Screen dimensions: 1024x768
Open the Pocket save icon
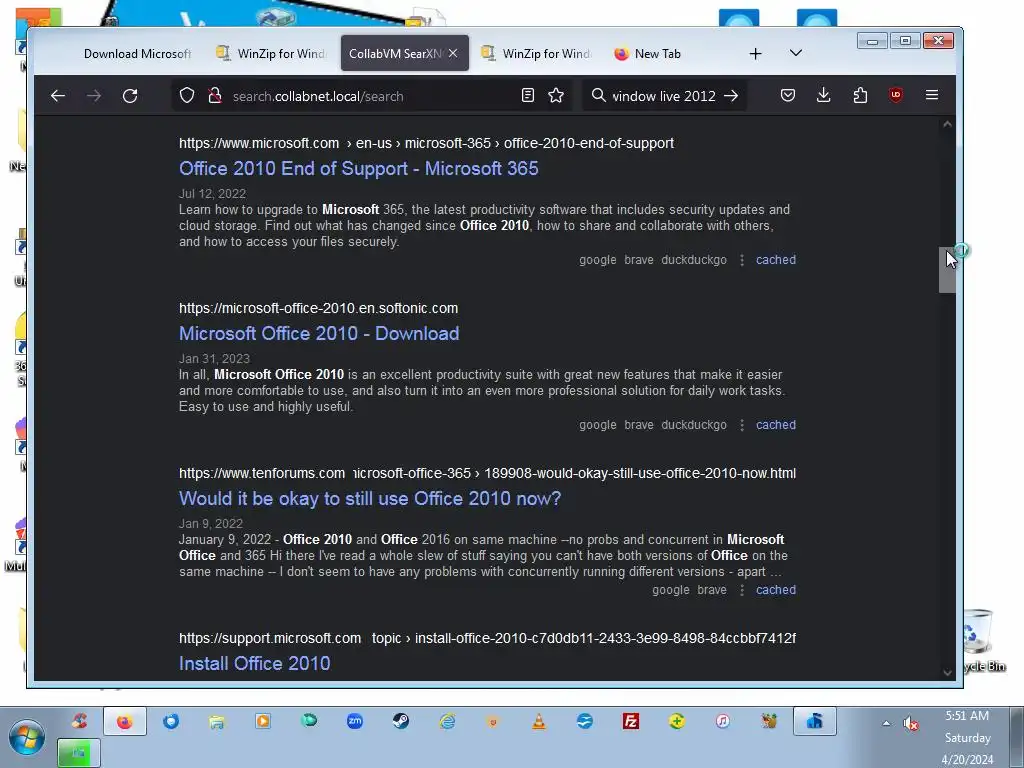pos(788,95)
